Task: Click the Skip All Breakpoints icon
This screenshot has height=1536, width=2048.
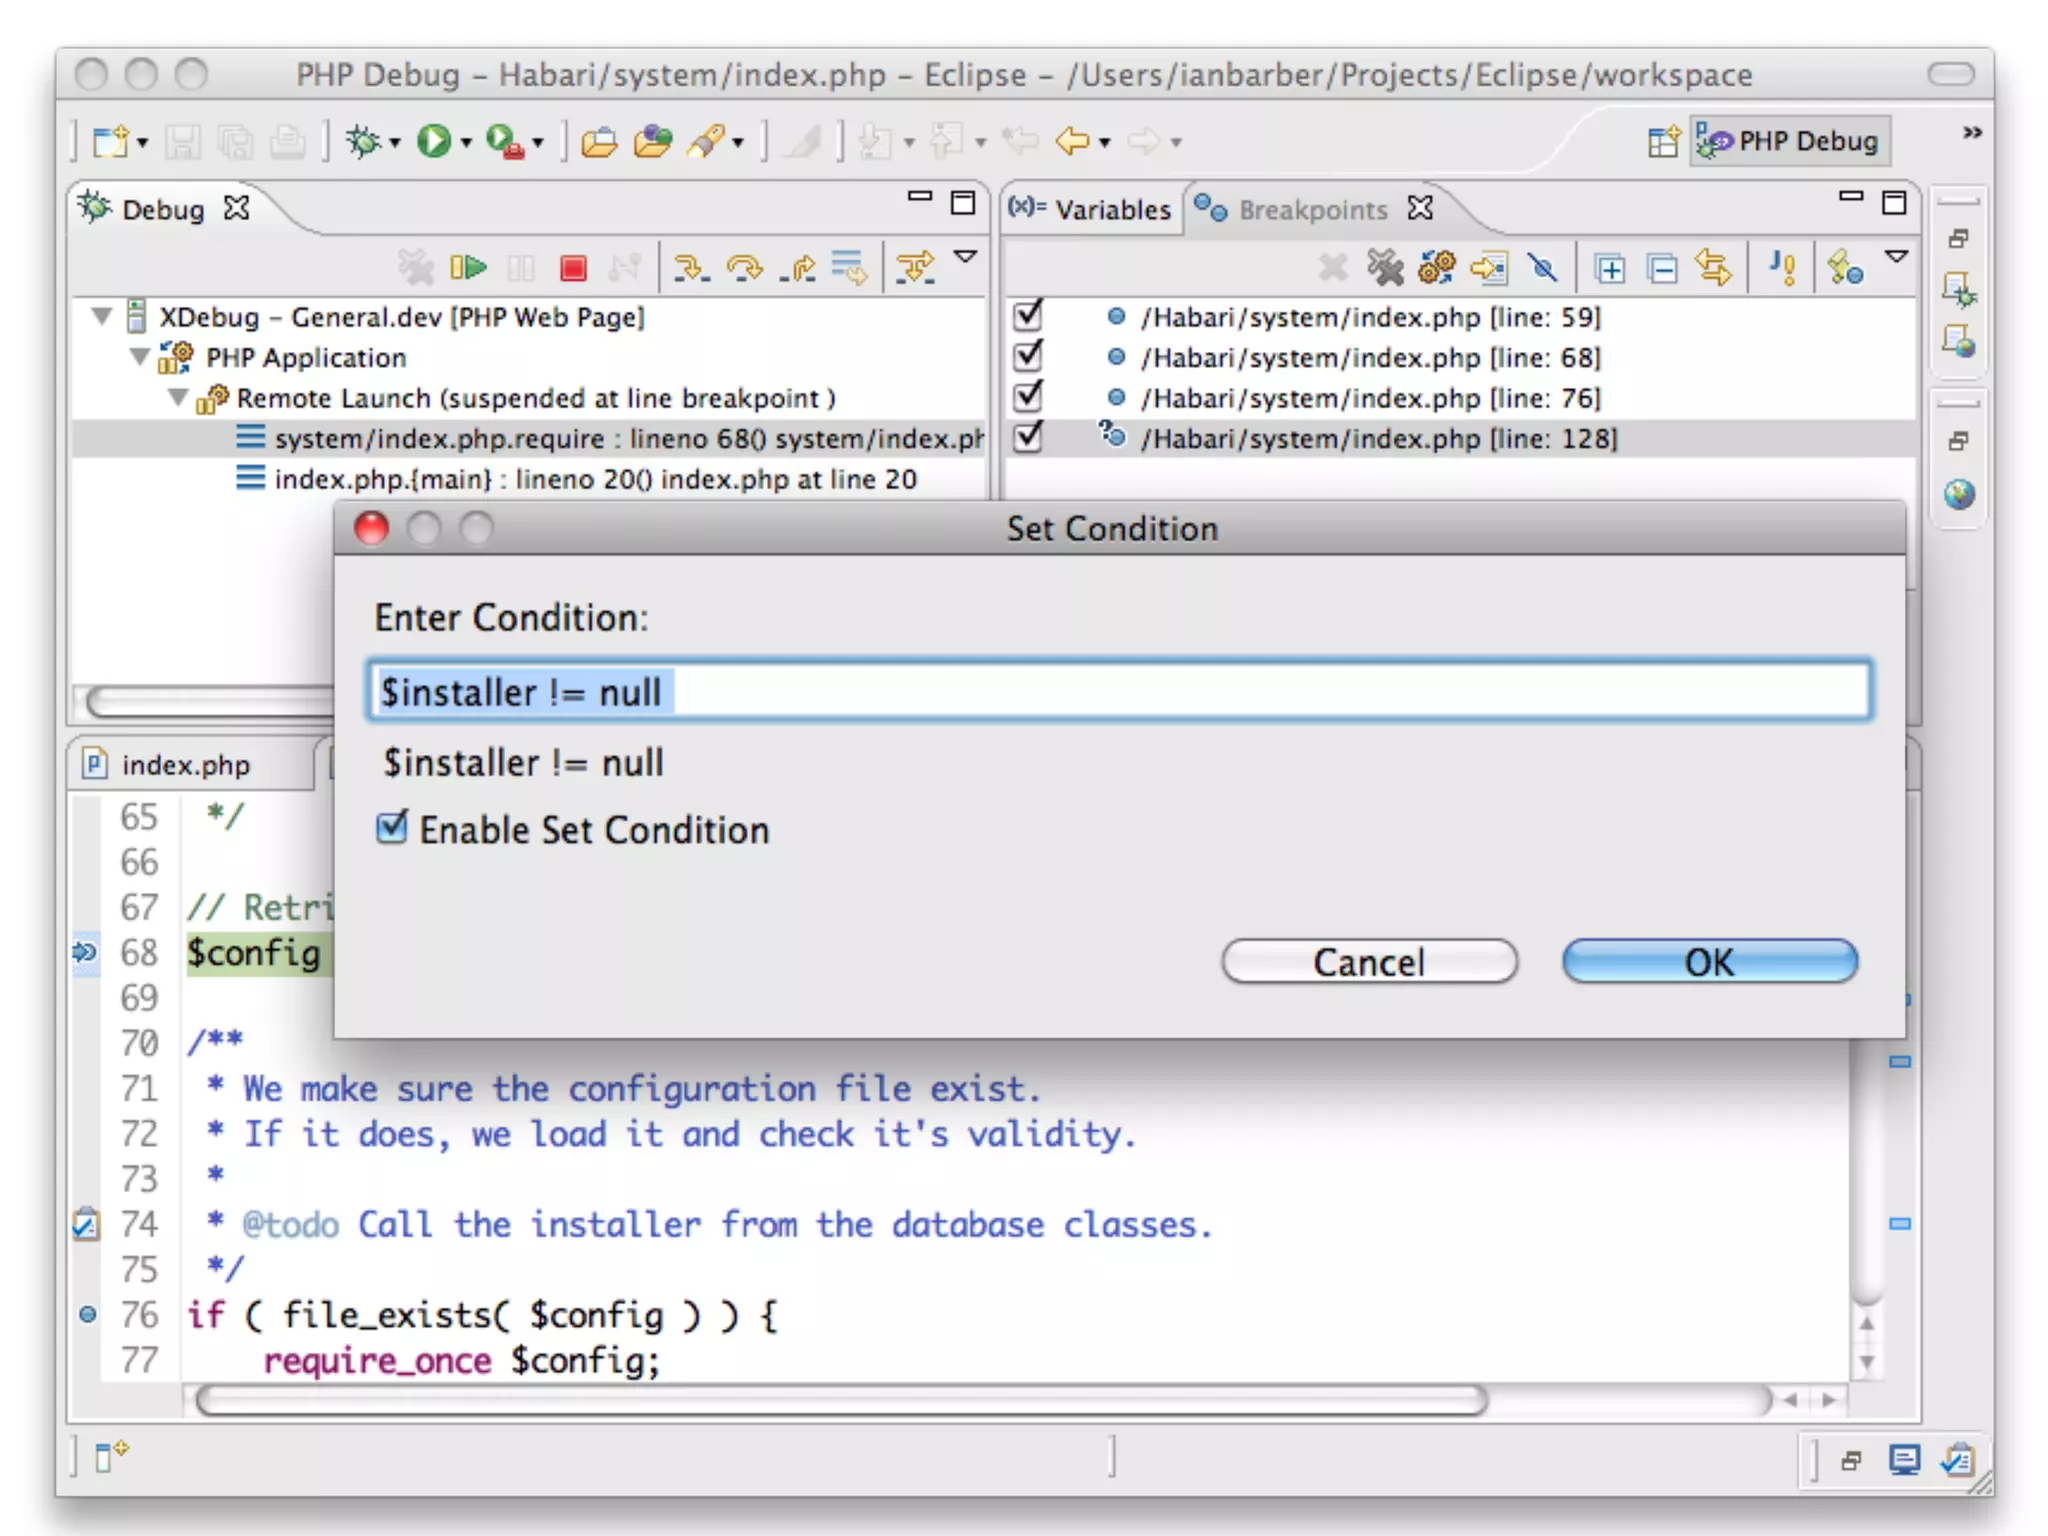Action: (1543, 268)
